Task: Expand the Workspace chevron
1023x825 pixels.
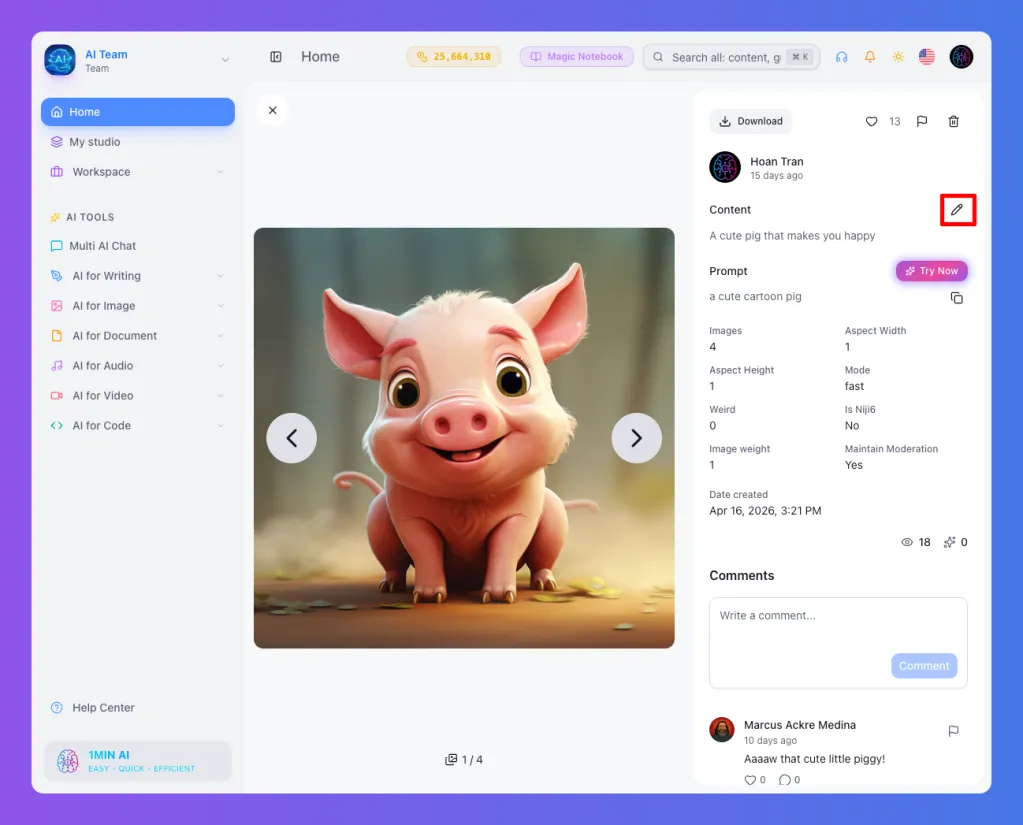Action: tap(221, 172)
